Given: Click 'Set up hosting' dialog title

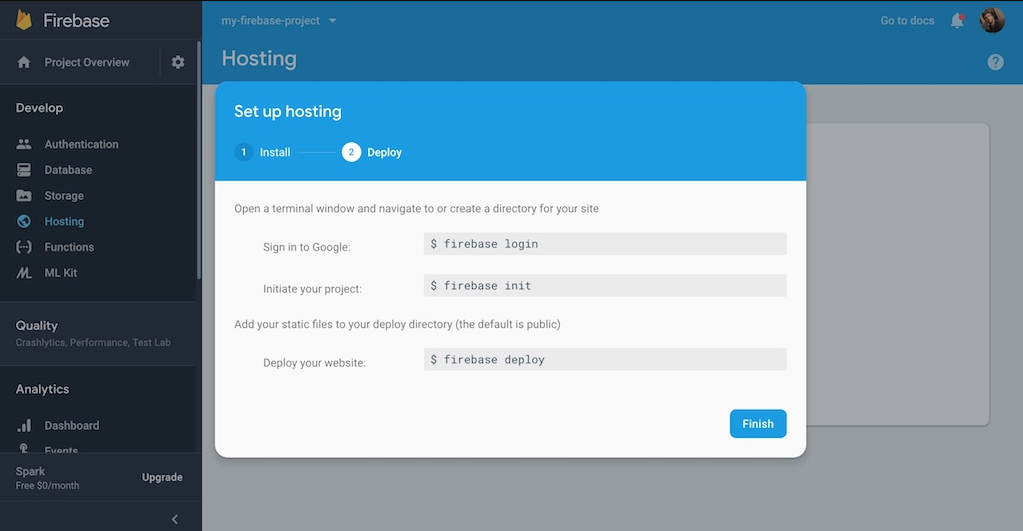Looking at the screenshot, I should coord(288,112).
